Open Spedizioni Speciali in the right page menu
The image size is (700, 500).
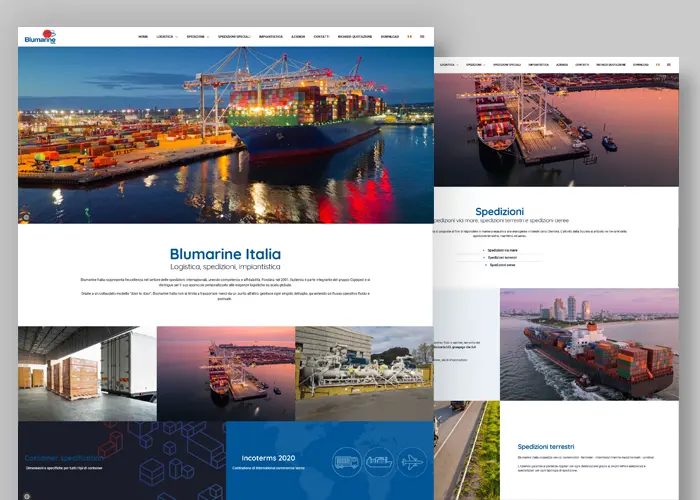point(507,65)
